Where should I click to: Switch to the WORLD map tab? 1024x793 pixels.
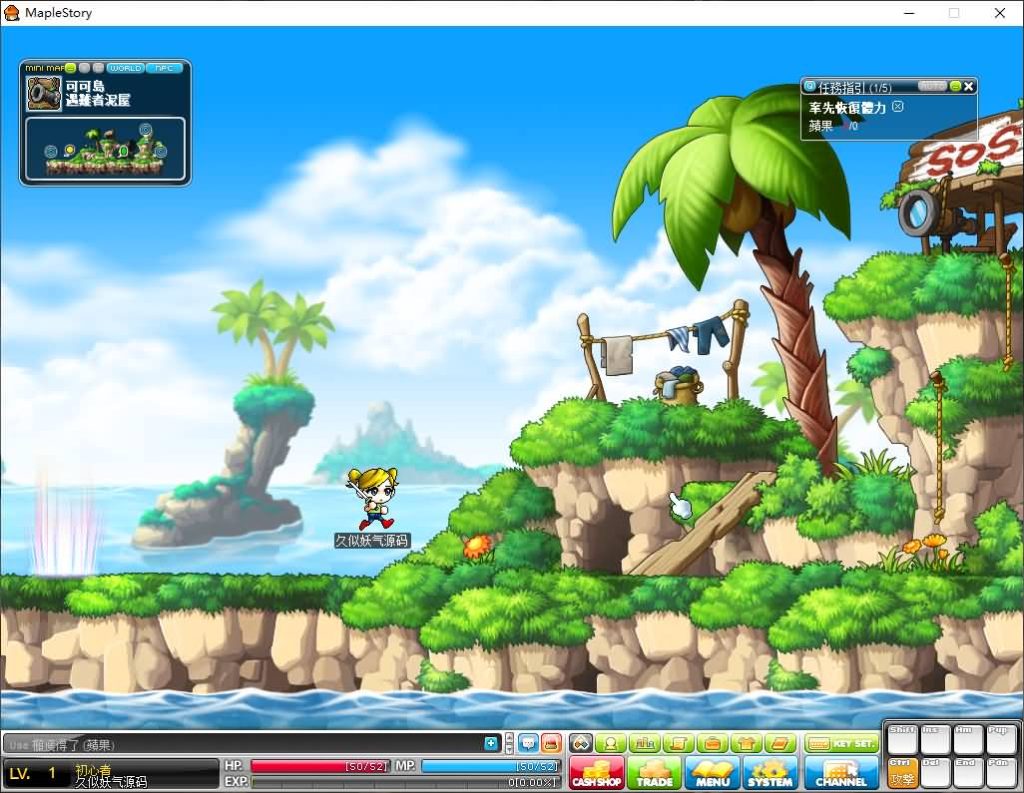[125, 68]
